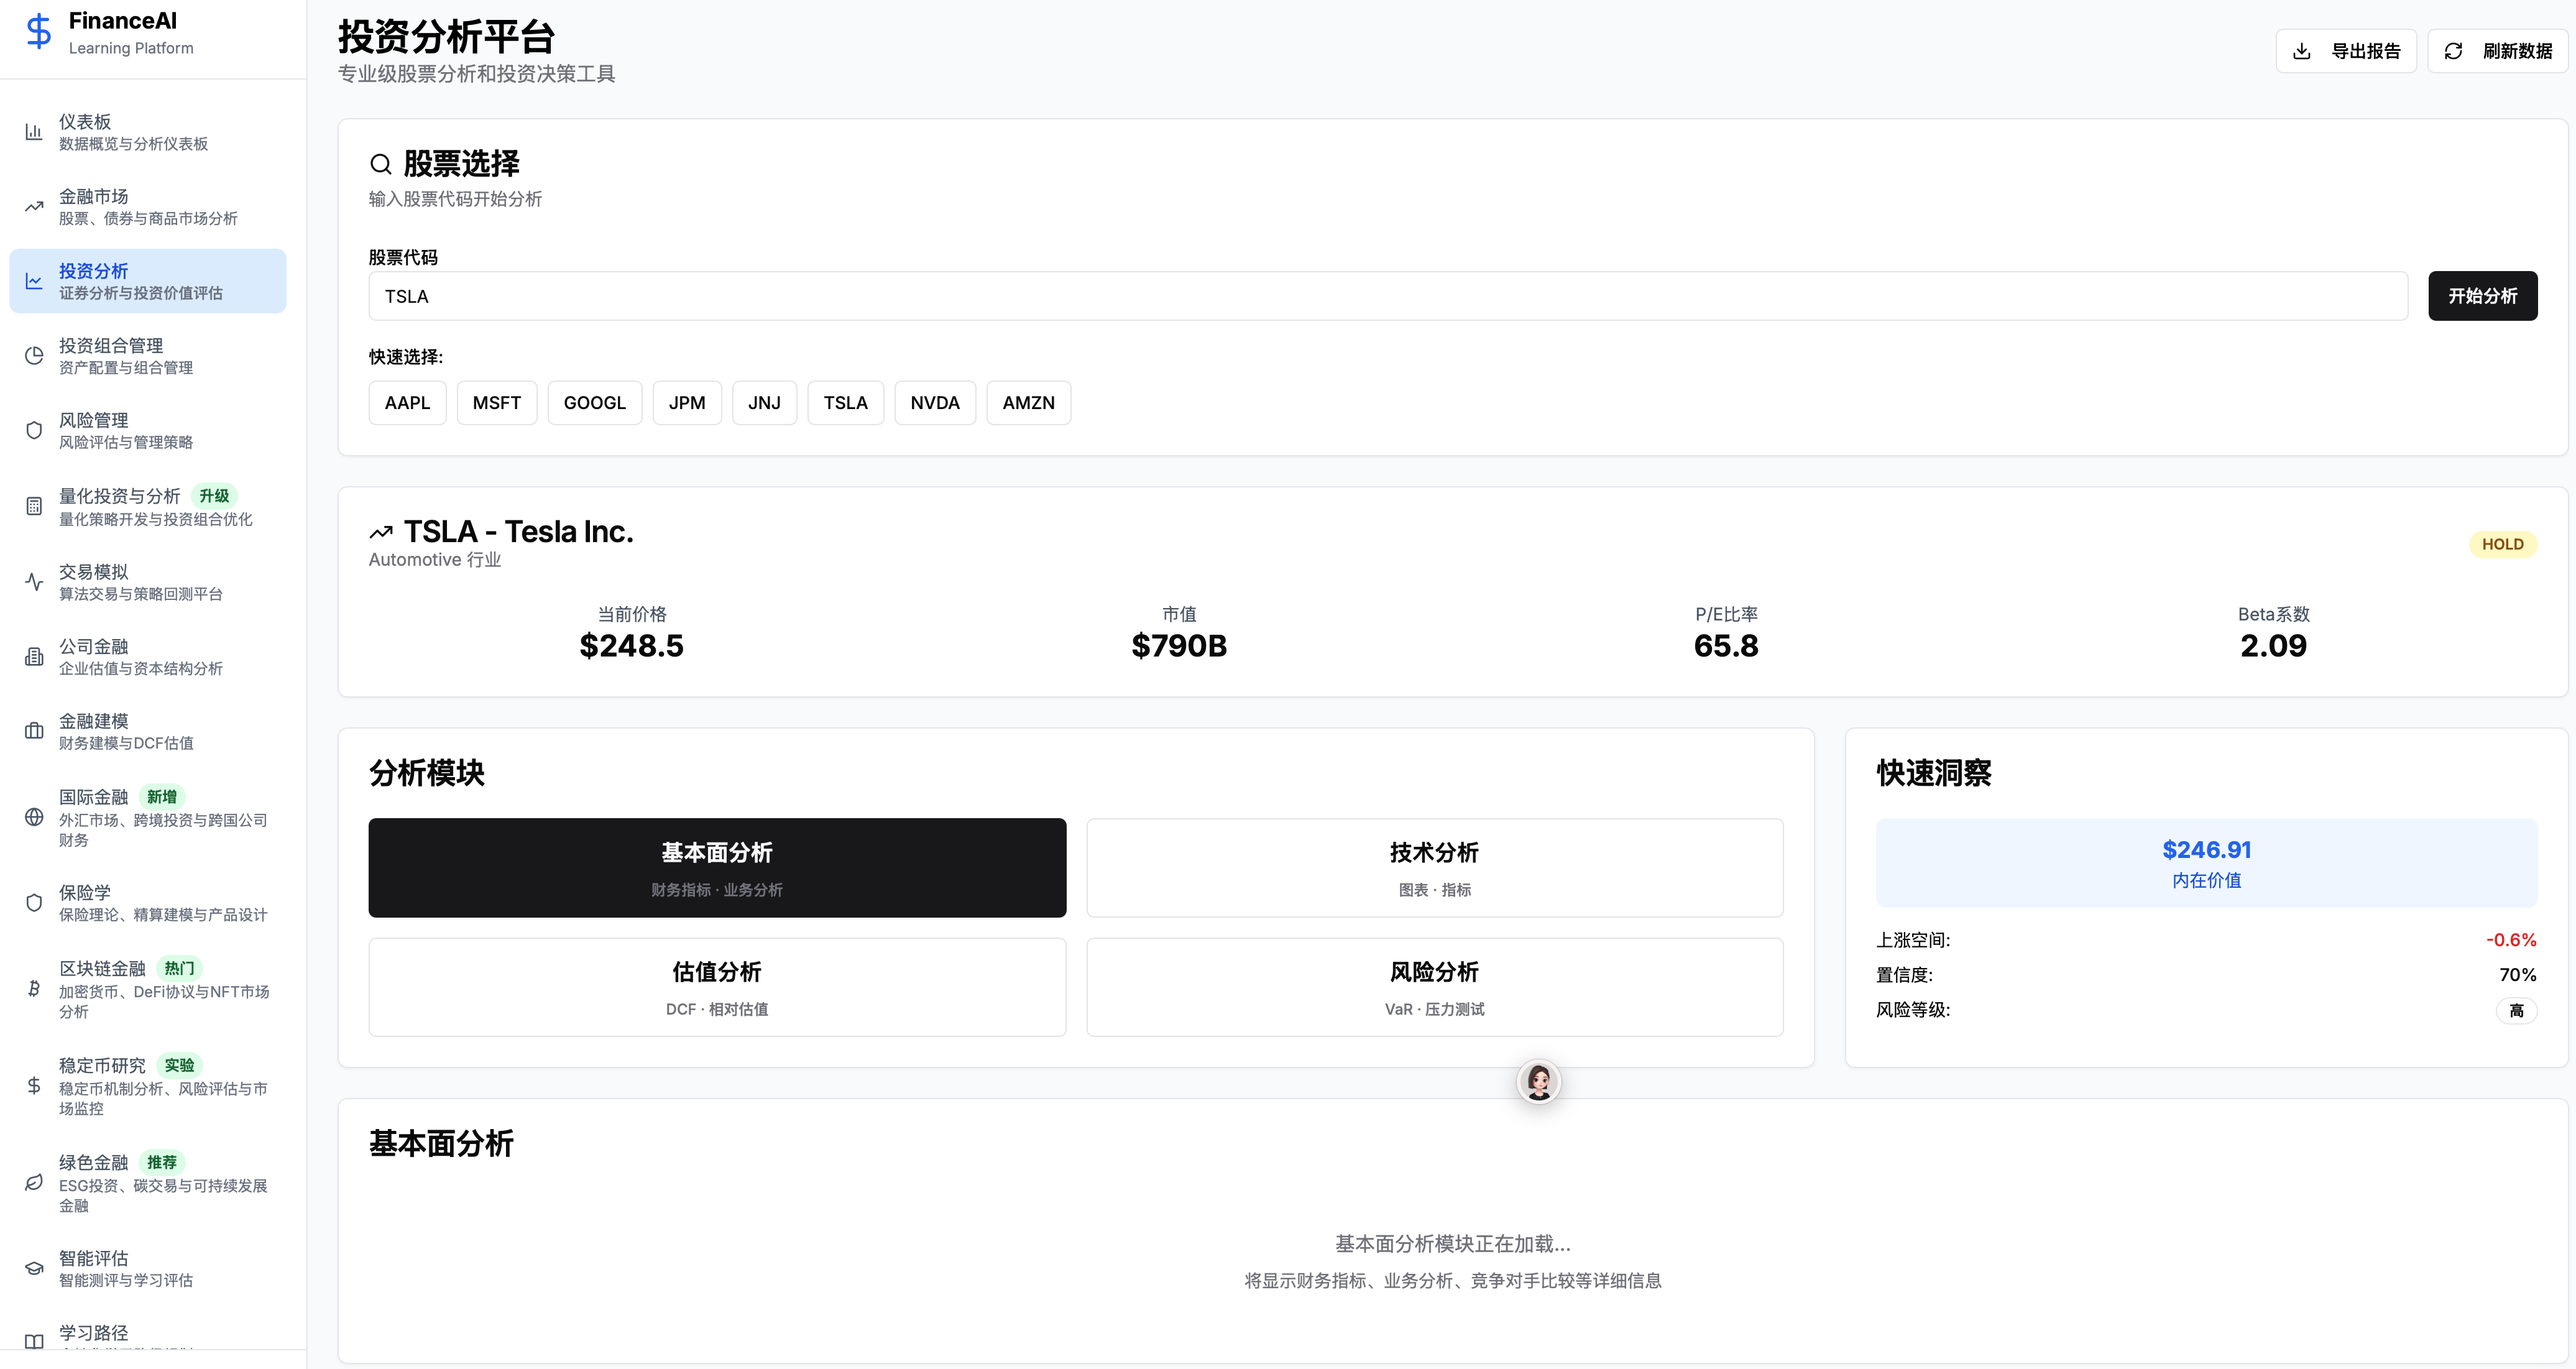Screen dimensions: 2576x1369
Task: Click the 绿色金融 leaf icon
Action: [34, 1183]
